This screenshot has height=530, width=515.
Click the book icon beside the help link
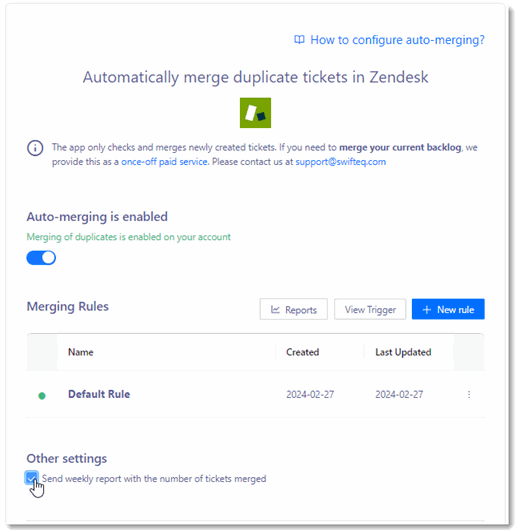click(x=299, y=40)
